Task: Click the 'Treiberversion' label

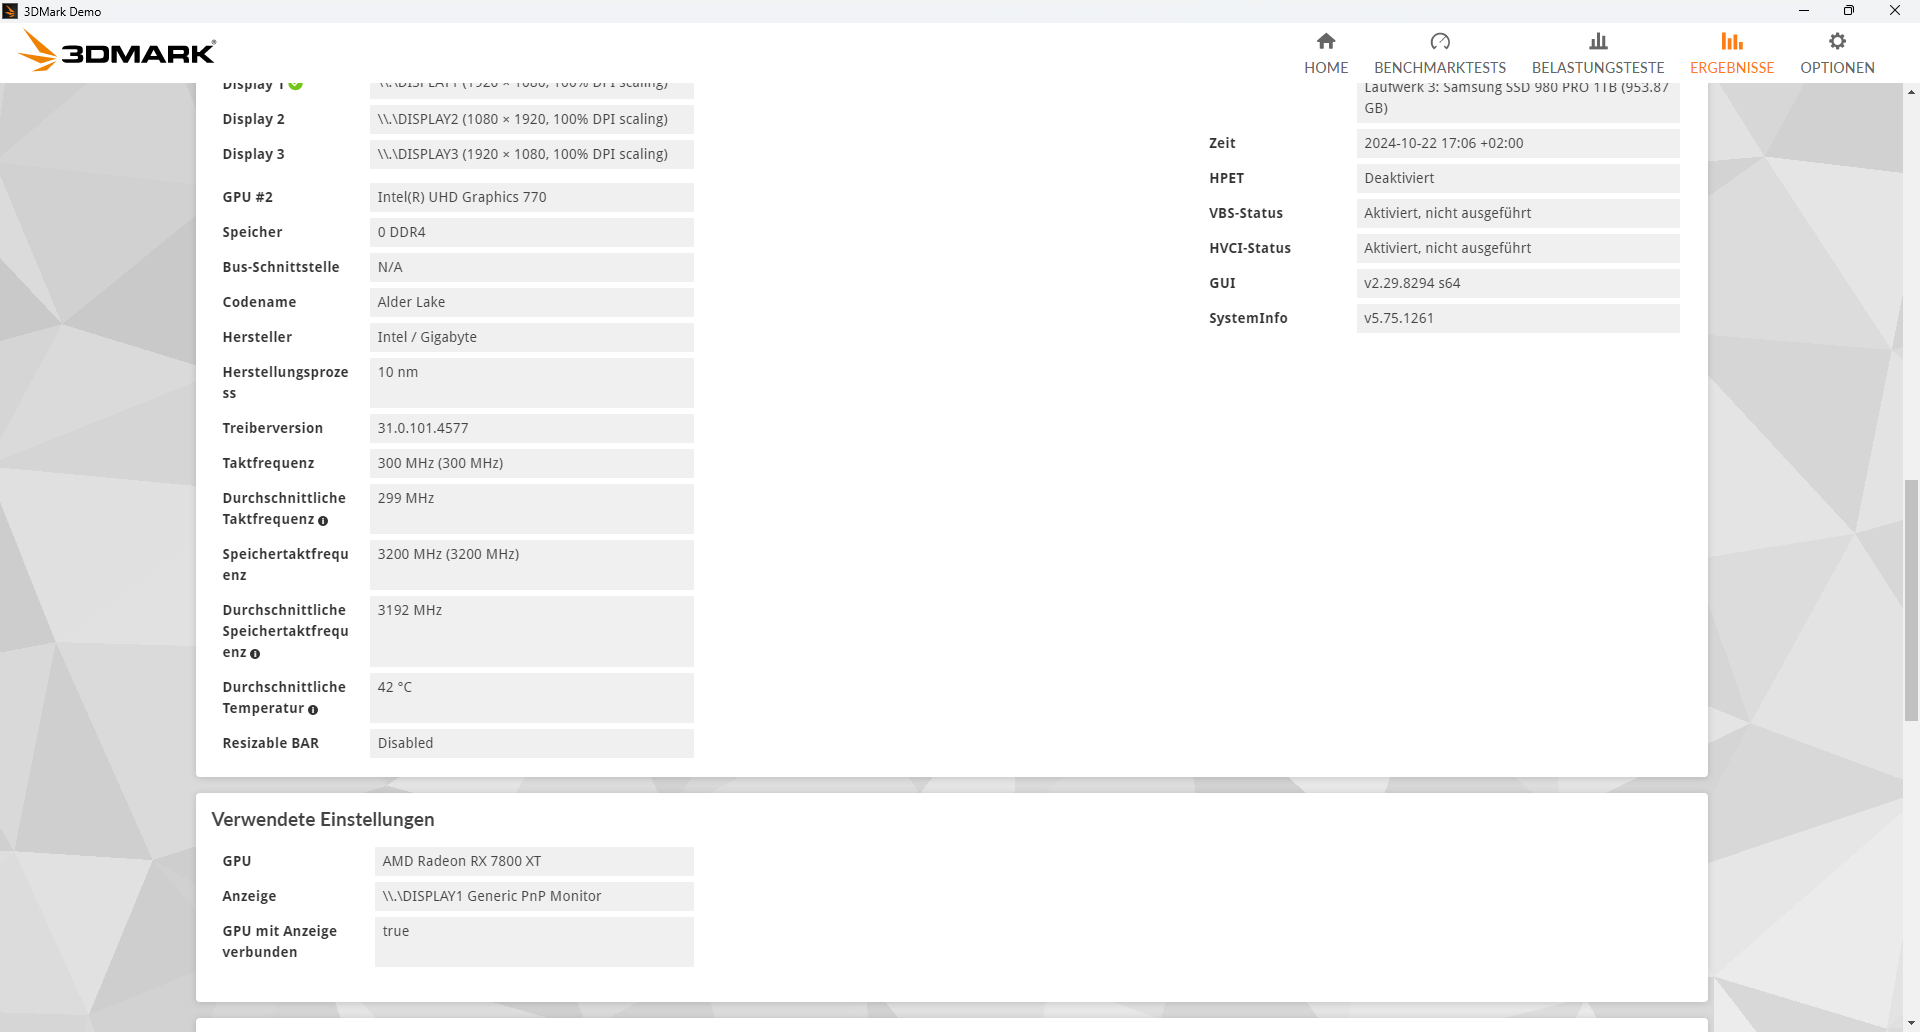Action: coord(273,428)
